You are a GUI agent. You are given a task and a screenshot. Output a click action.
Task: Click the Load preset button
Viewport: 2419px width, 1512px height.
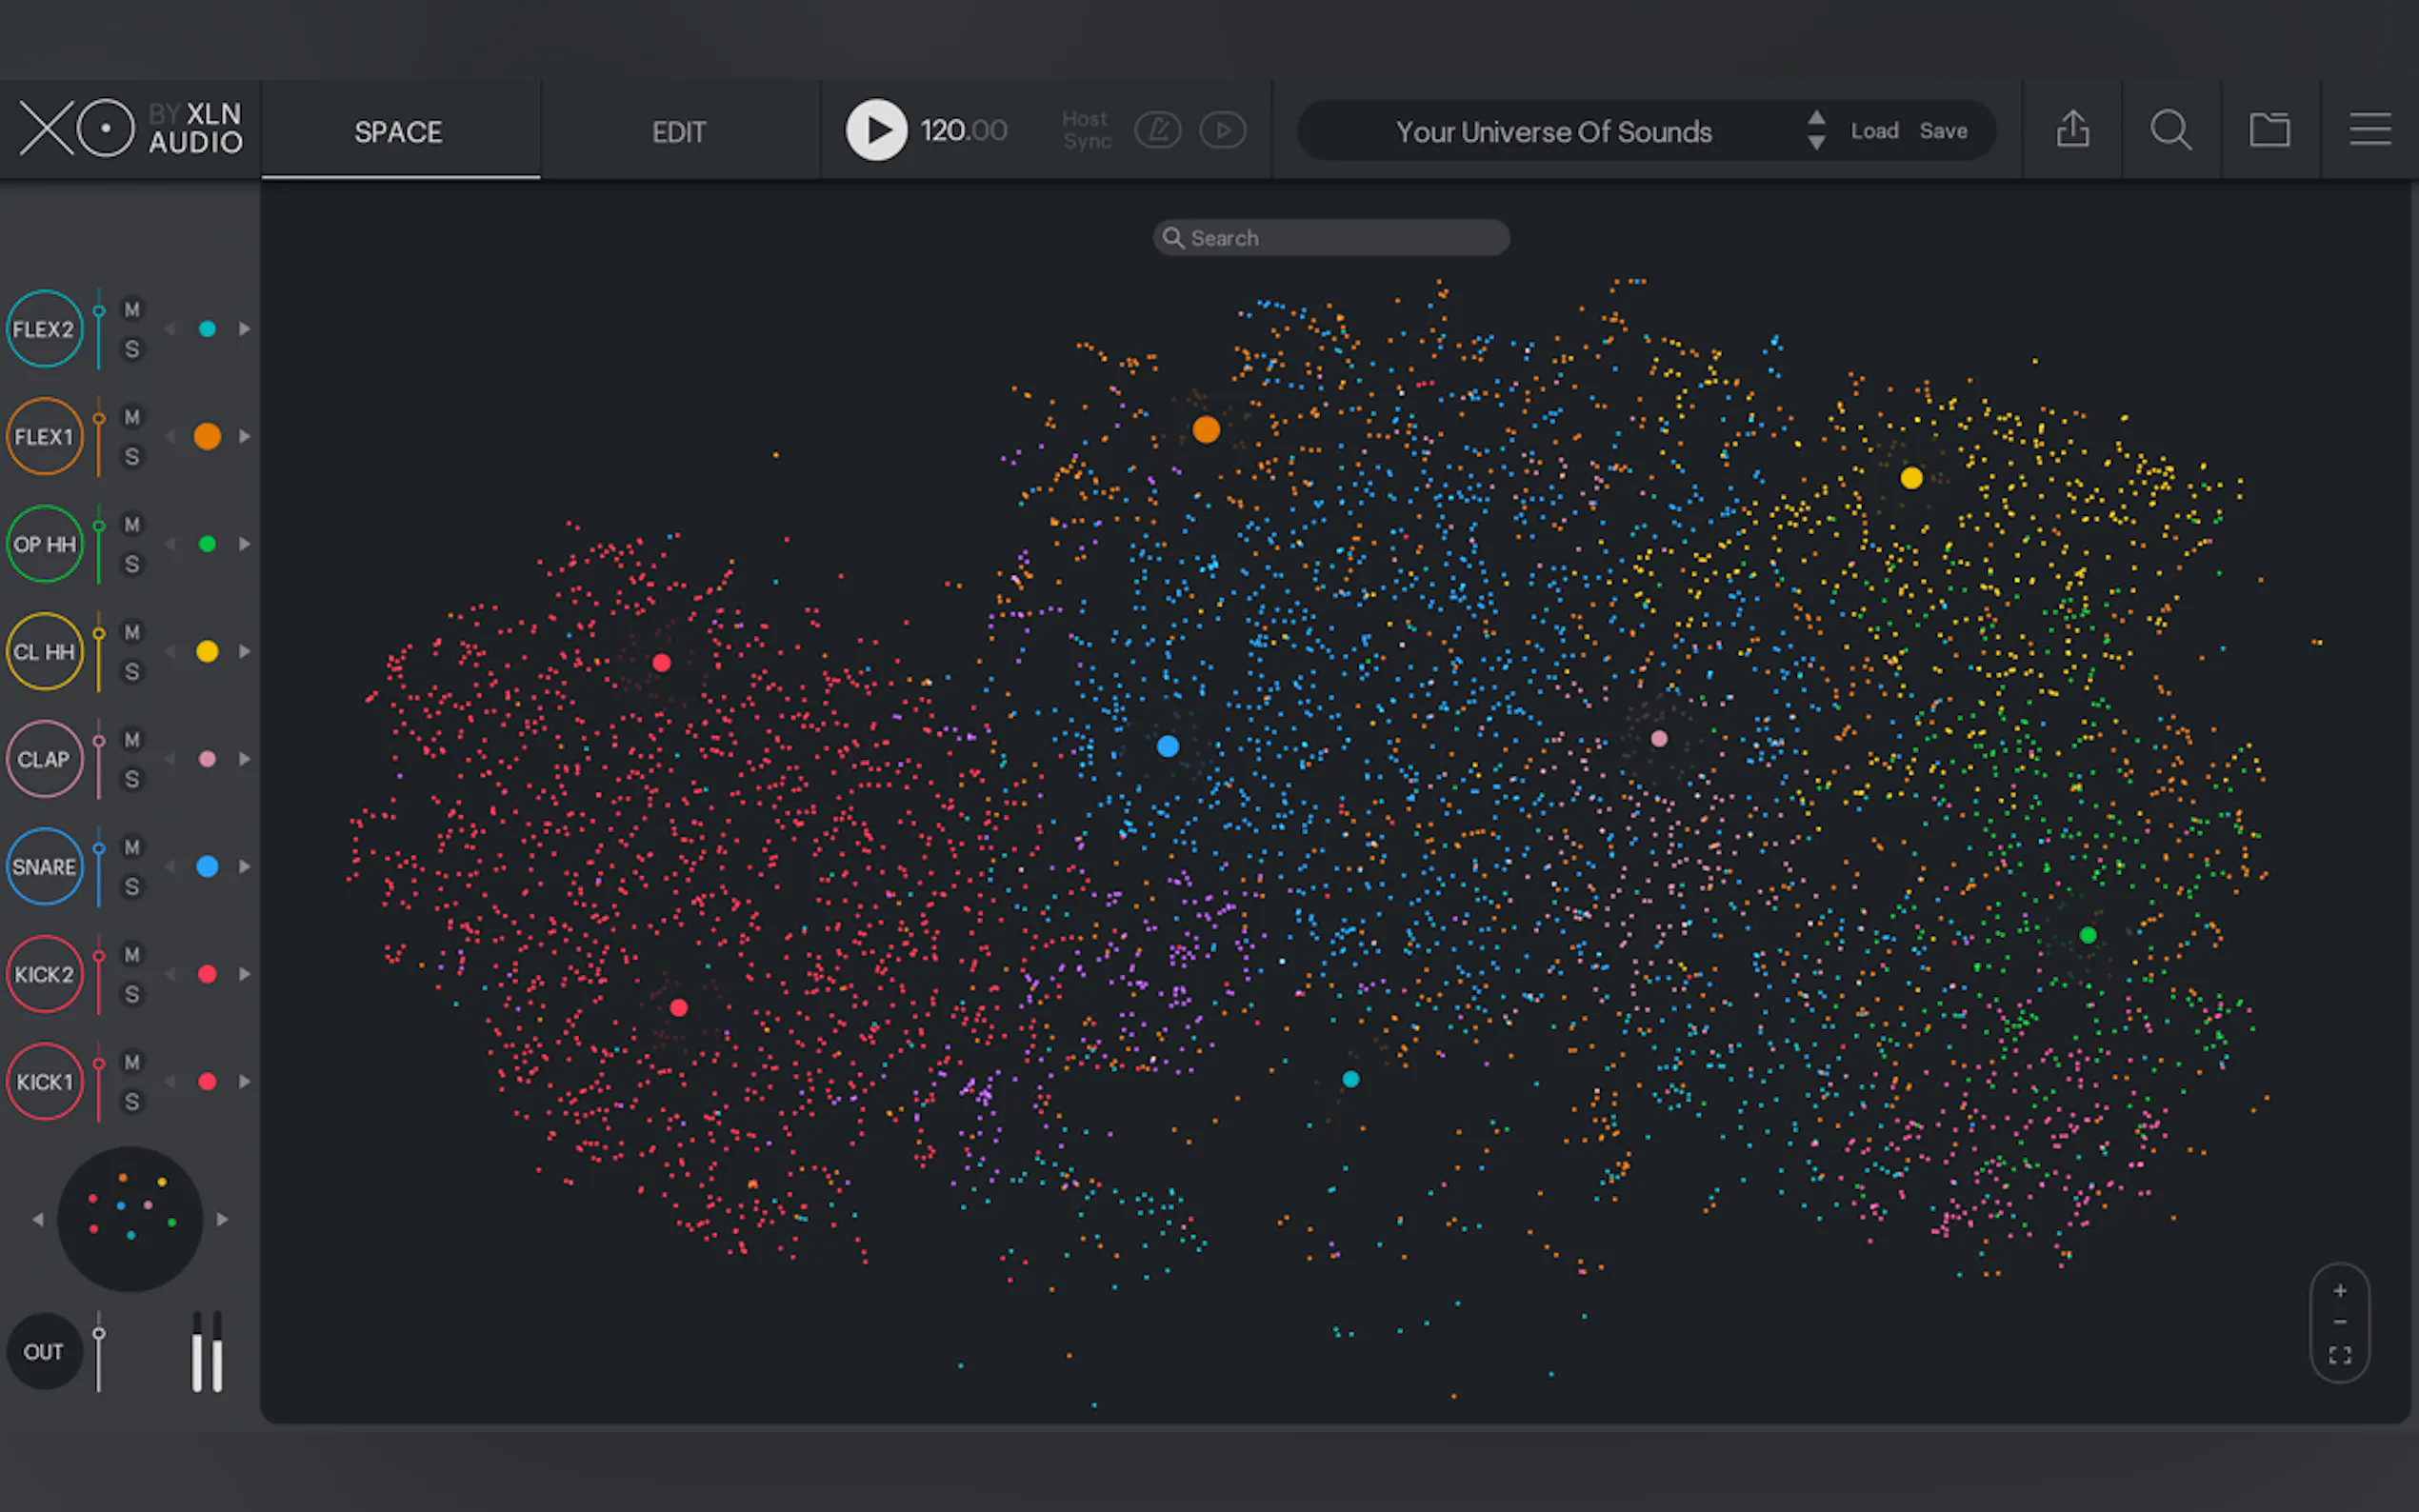click(x=1874, y=131)
